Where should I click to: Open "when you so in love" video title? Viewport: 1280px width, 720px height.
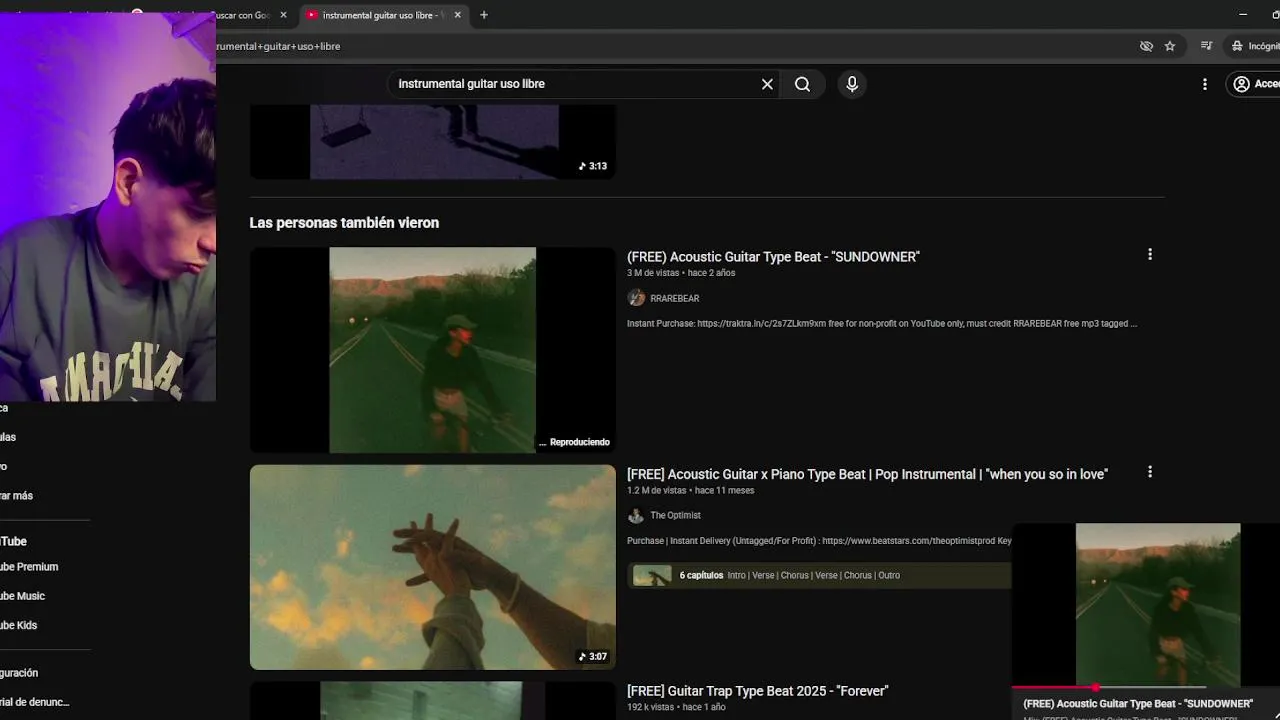[x=867, y=474]
